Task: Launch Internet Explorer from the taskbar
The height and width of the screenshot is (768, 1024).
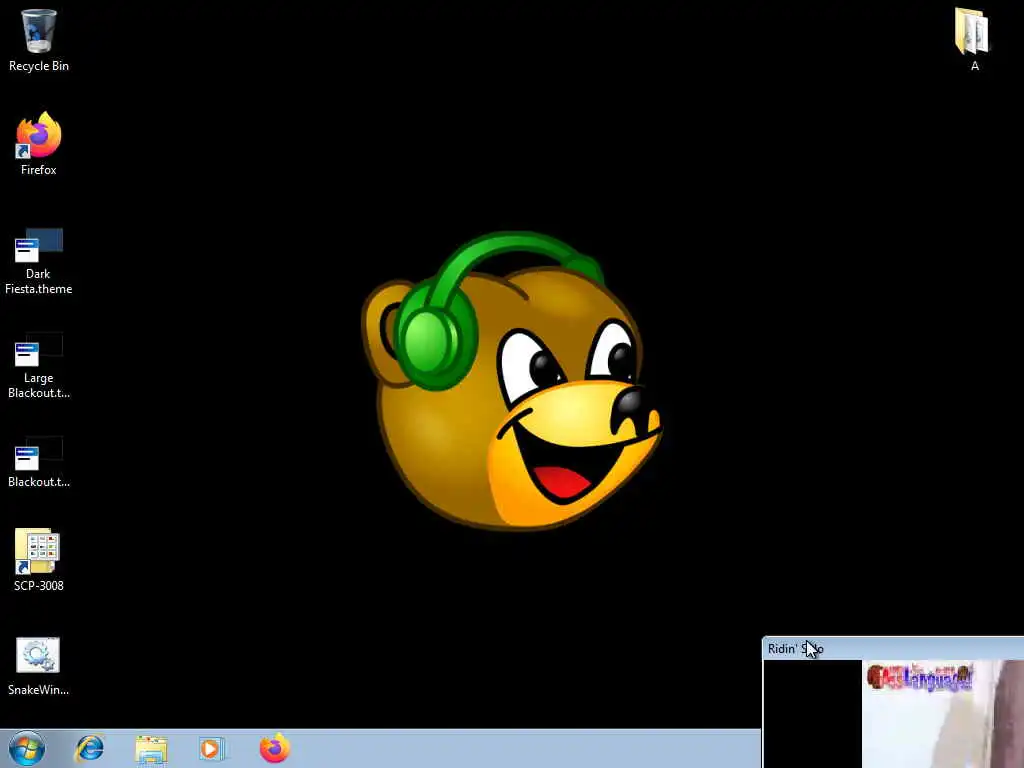Action: (89, 748)
